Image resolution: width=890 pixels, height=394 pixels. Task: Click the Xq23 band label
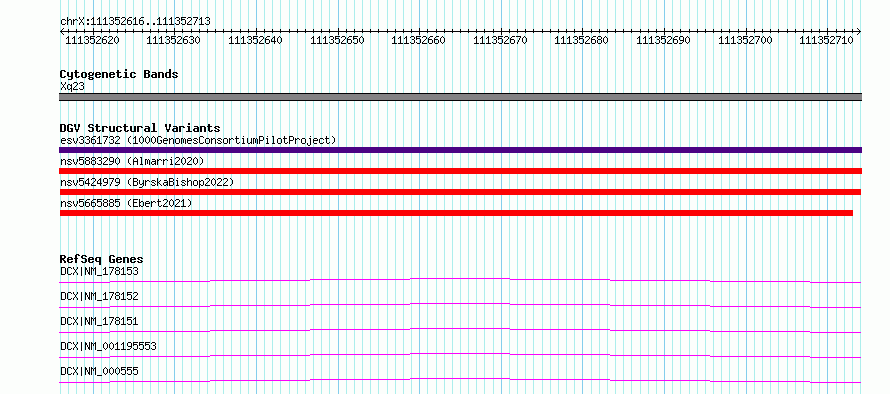point(73,86)
